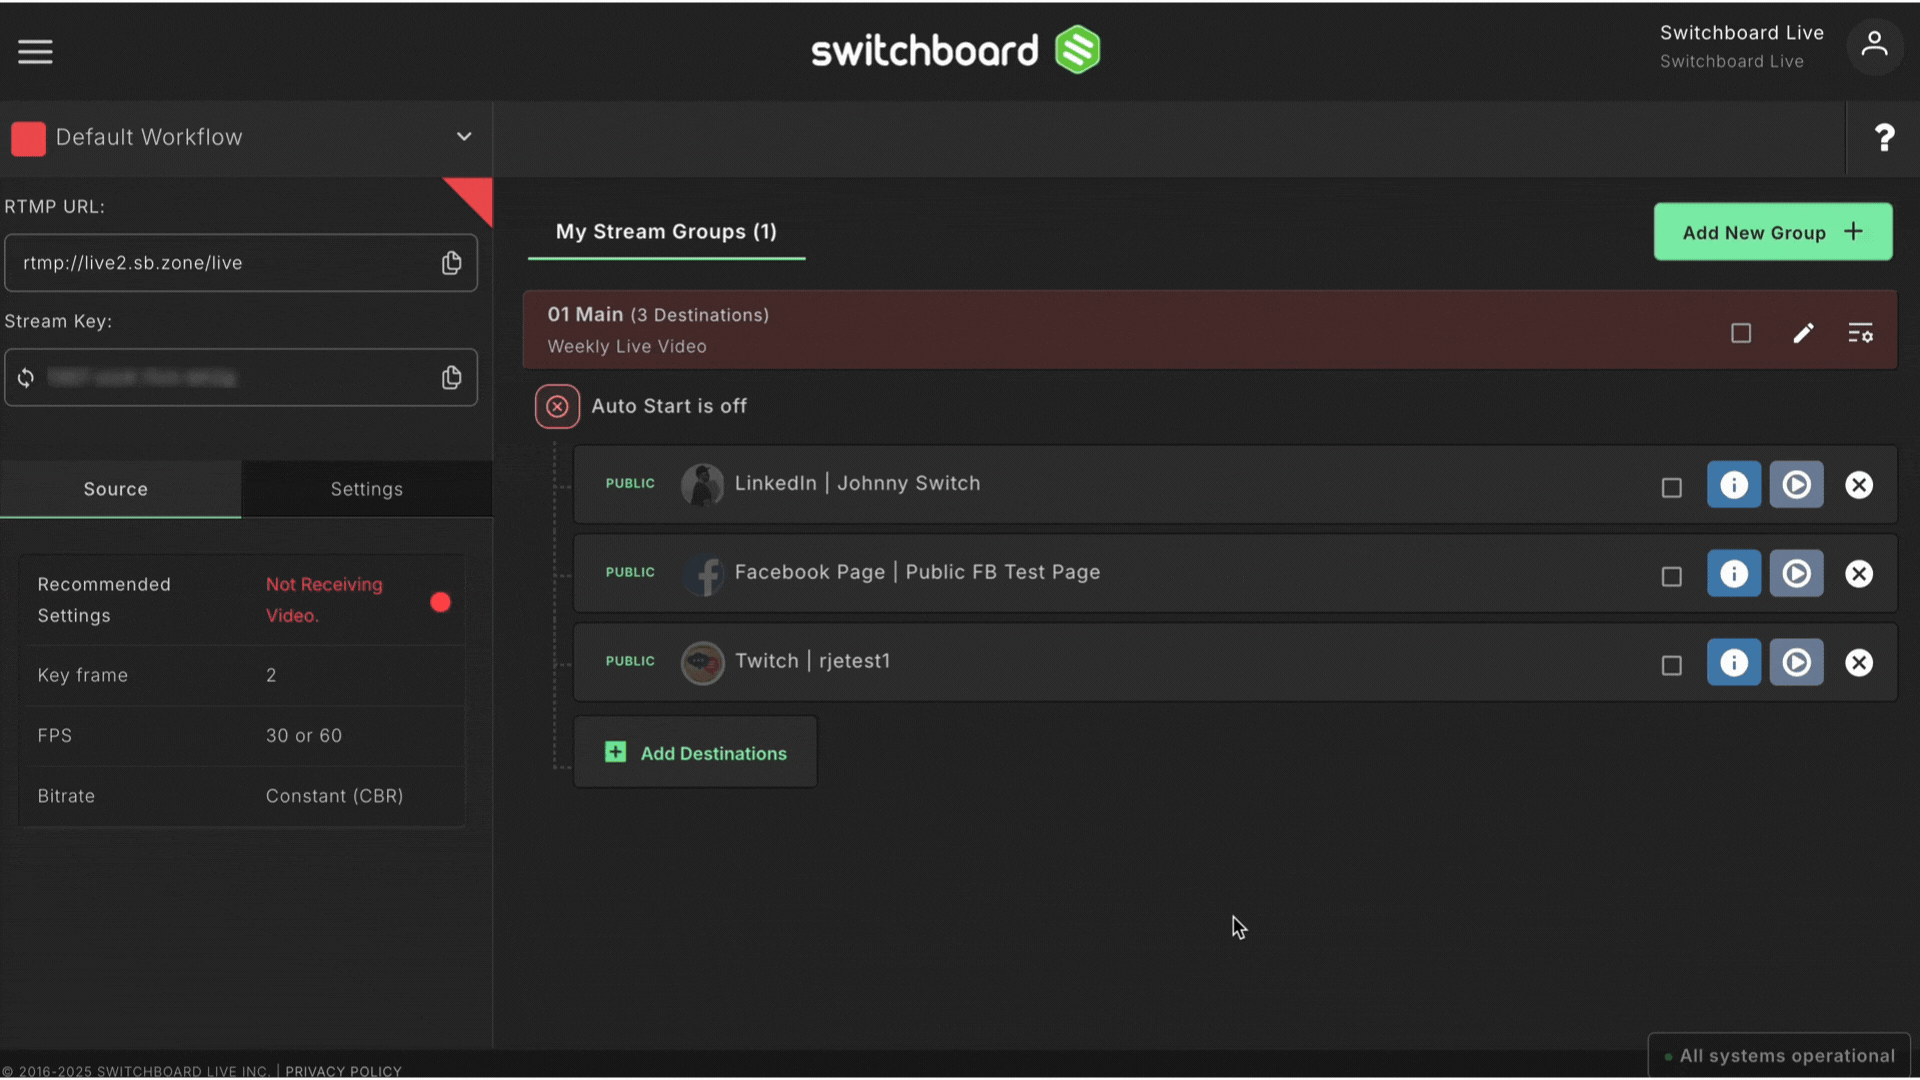Select the 01 Main group checkbox
This screenshot has width=1920, height=1080.
tap(1741, 333)
